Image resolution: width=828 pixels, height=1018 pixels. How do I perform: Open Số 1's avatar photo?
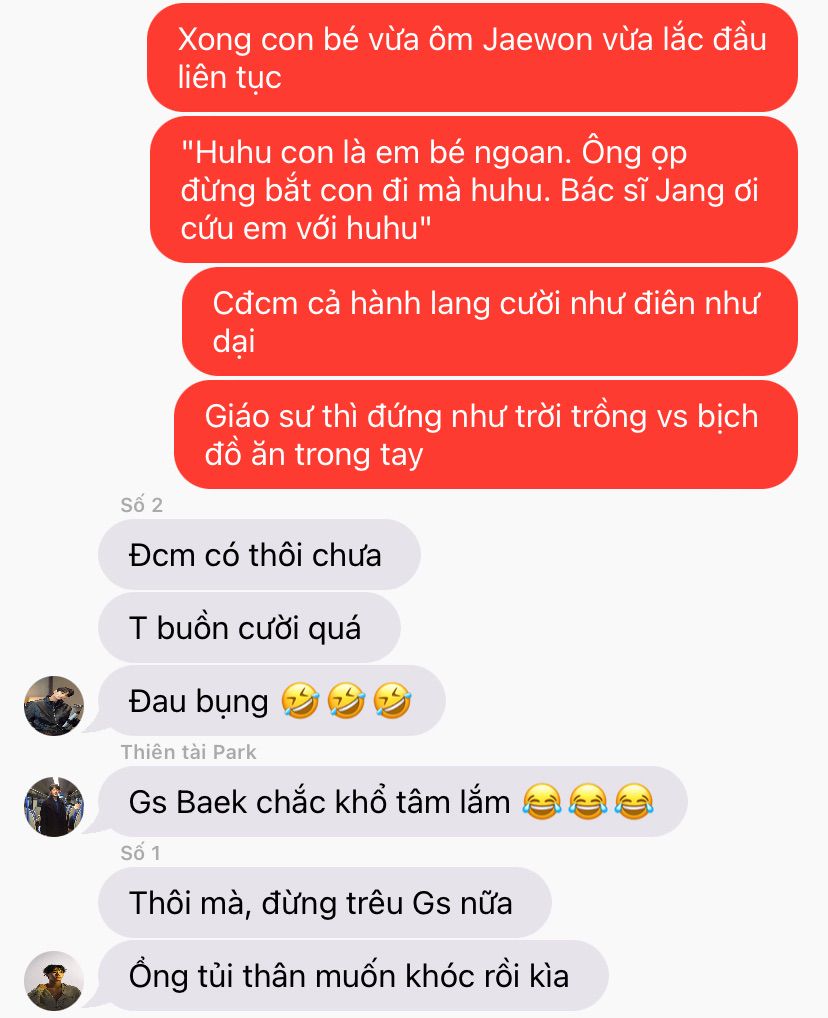pos(54,981)
